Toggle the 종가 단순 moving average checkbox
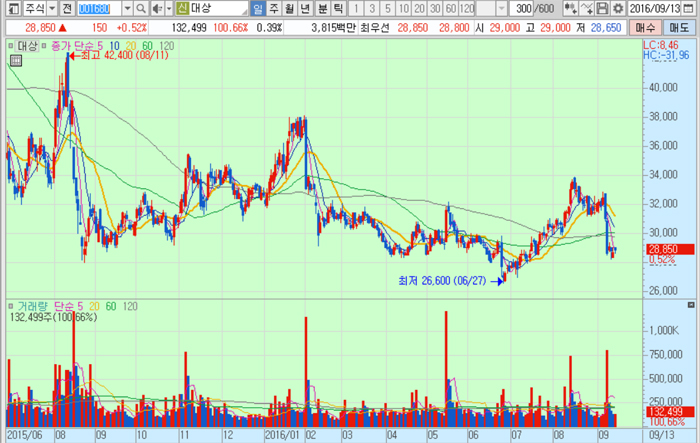Image resolution: width=700 pixels, height=443 pixels. 44,46
